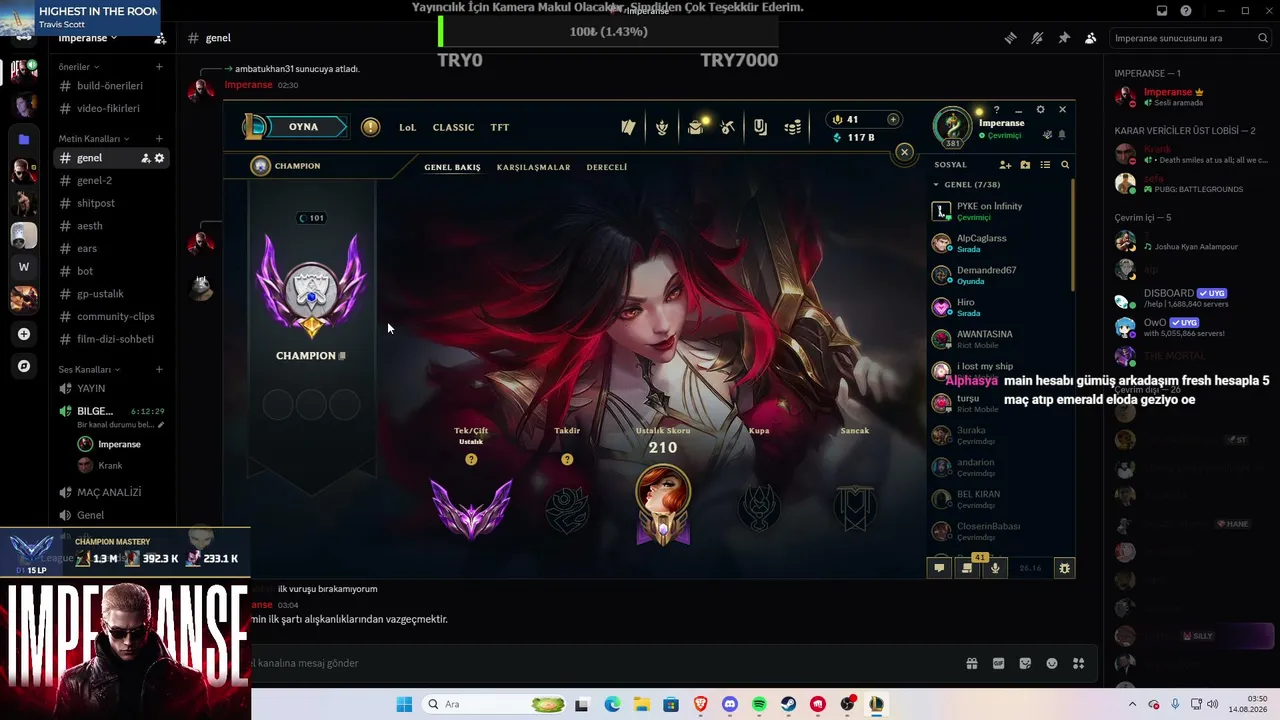Add Riot Points with the plus button
The width and height of the screenshot is (1280, 720).
coord(893,119)
